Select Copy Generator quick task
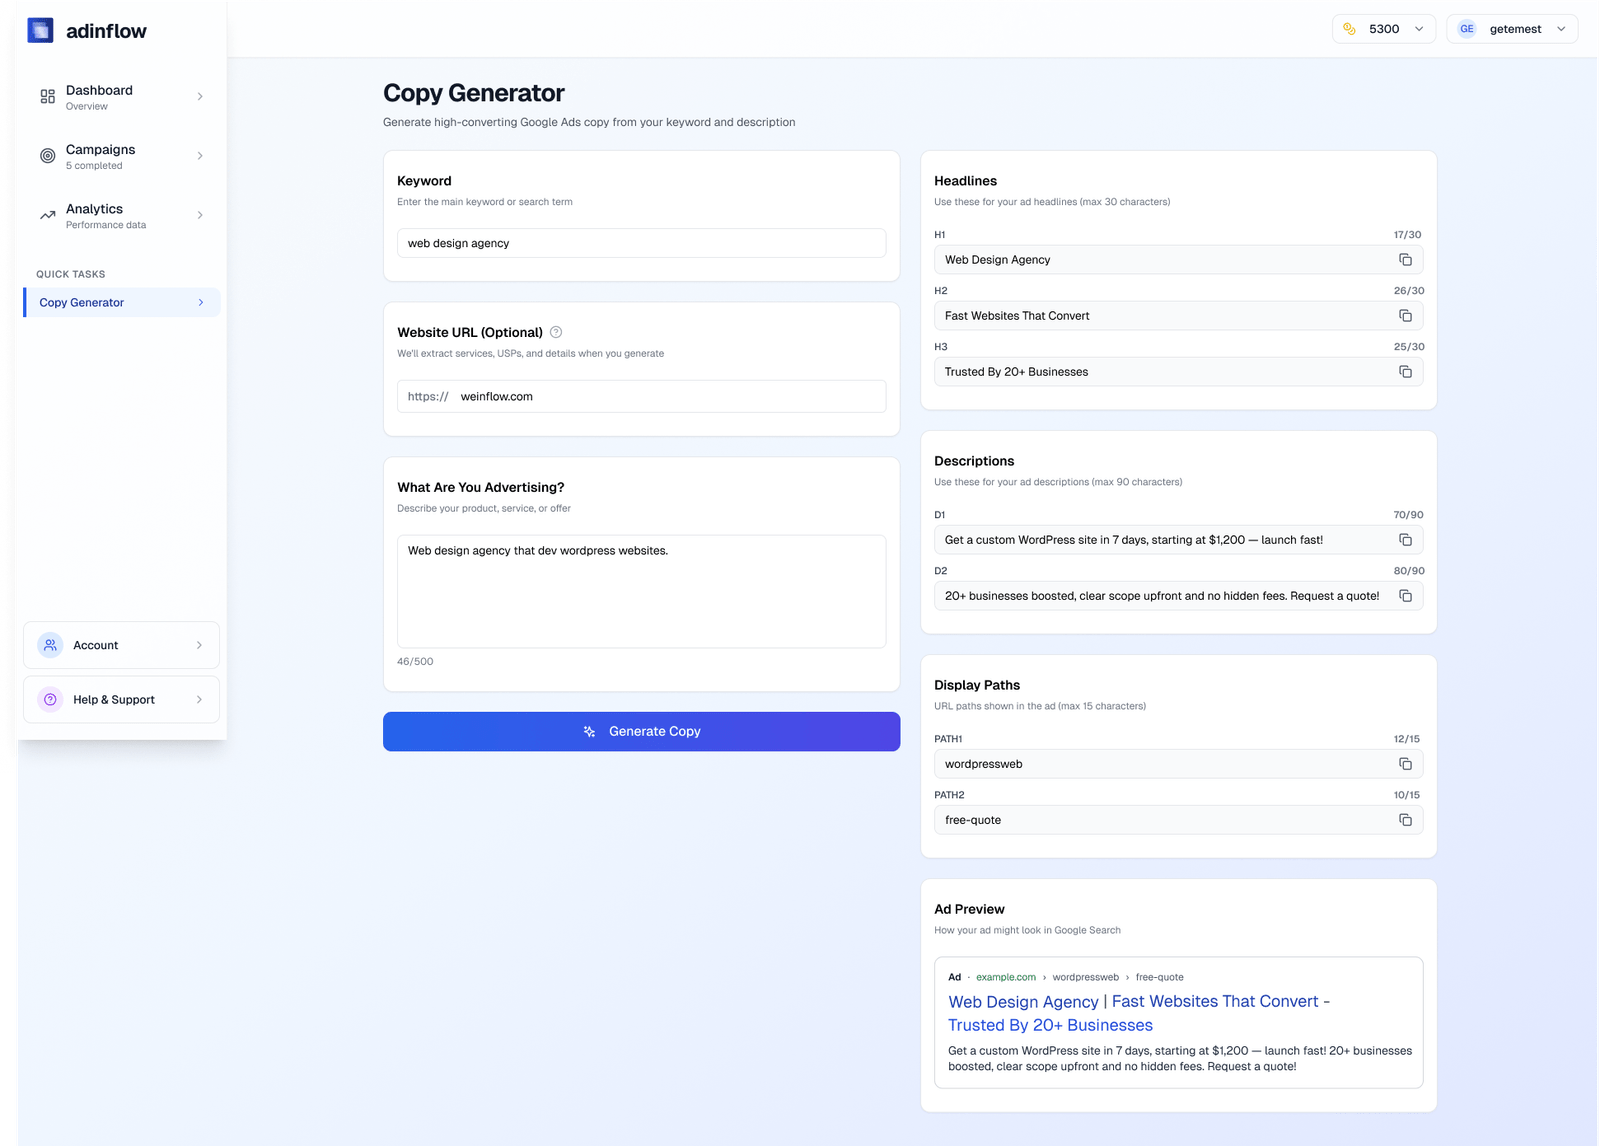The height and width of the screenshot is (1146, 1600). (121, 303)
